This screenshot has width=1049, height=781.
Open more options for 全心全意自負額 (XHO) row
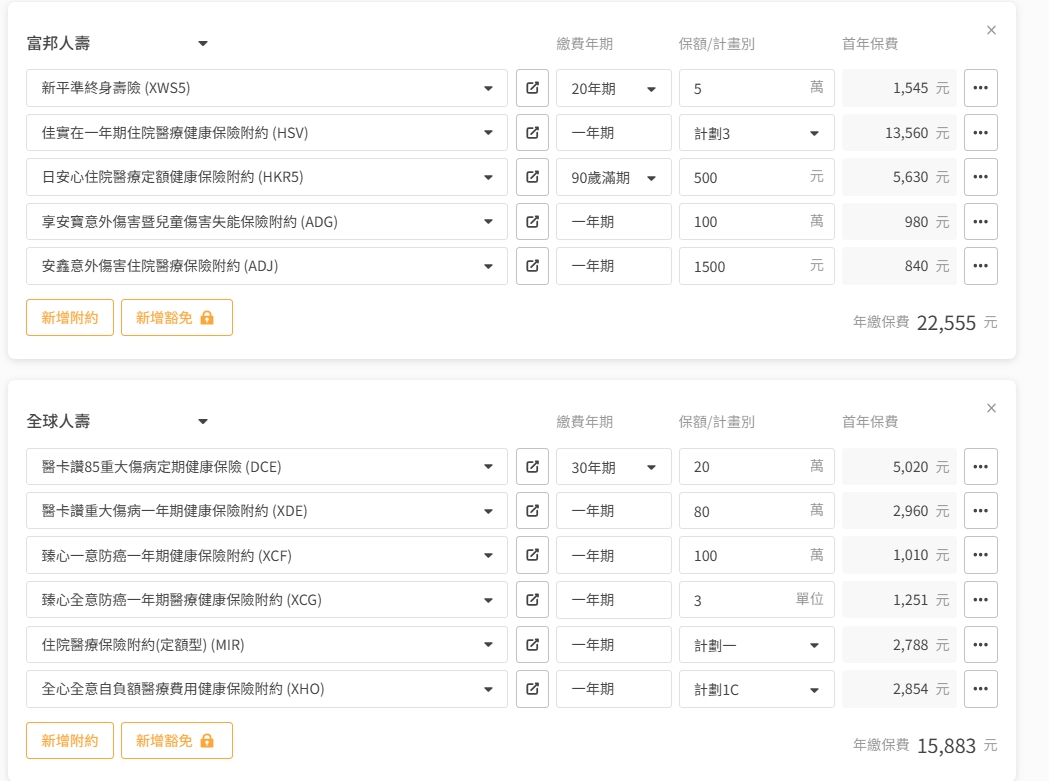(x=980, y=689)
